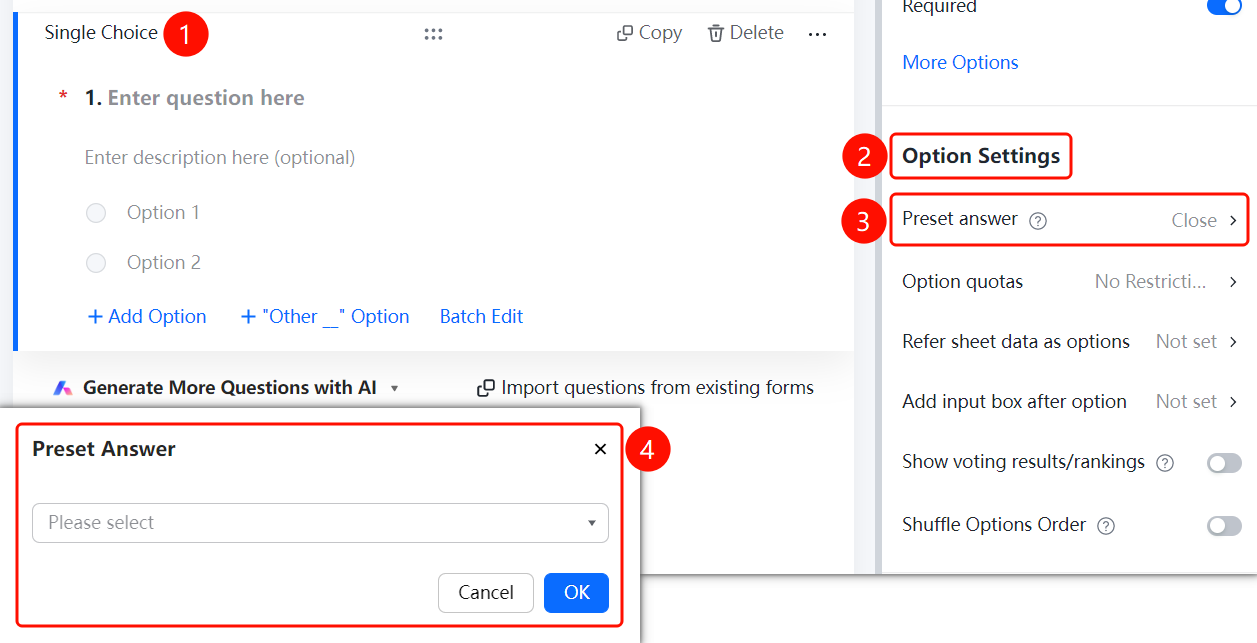The height and width of the screenshot is (643, 1257).
Task: Turn on Shuffle Options Order
Action: (x=1224, y=526)
